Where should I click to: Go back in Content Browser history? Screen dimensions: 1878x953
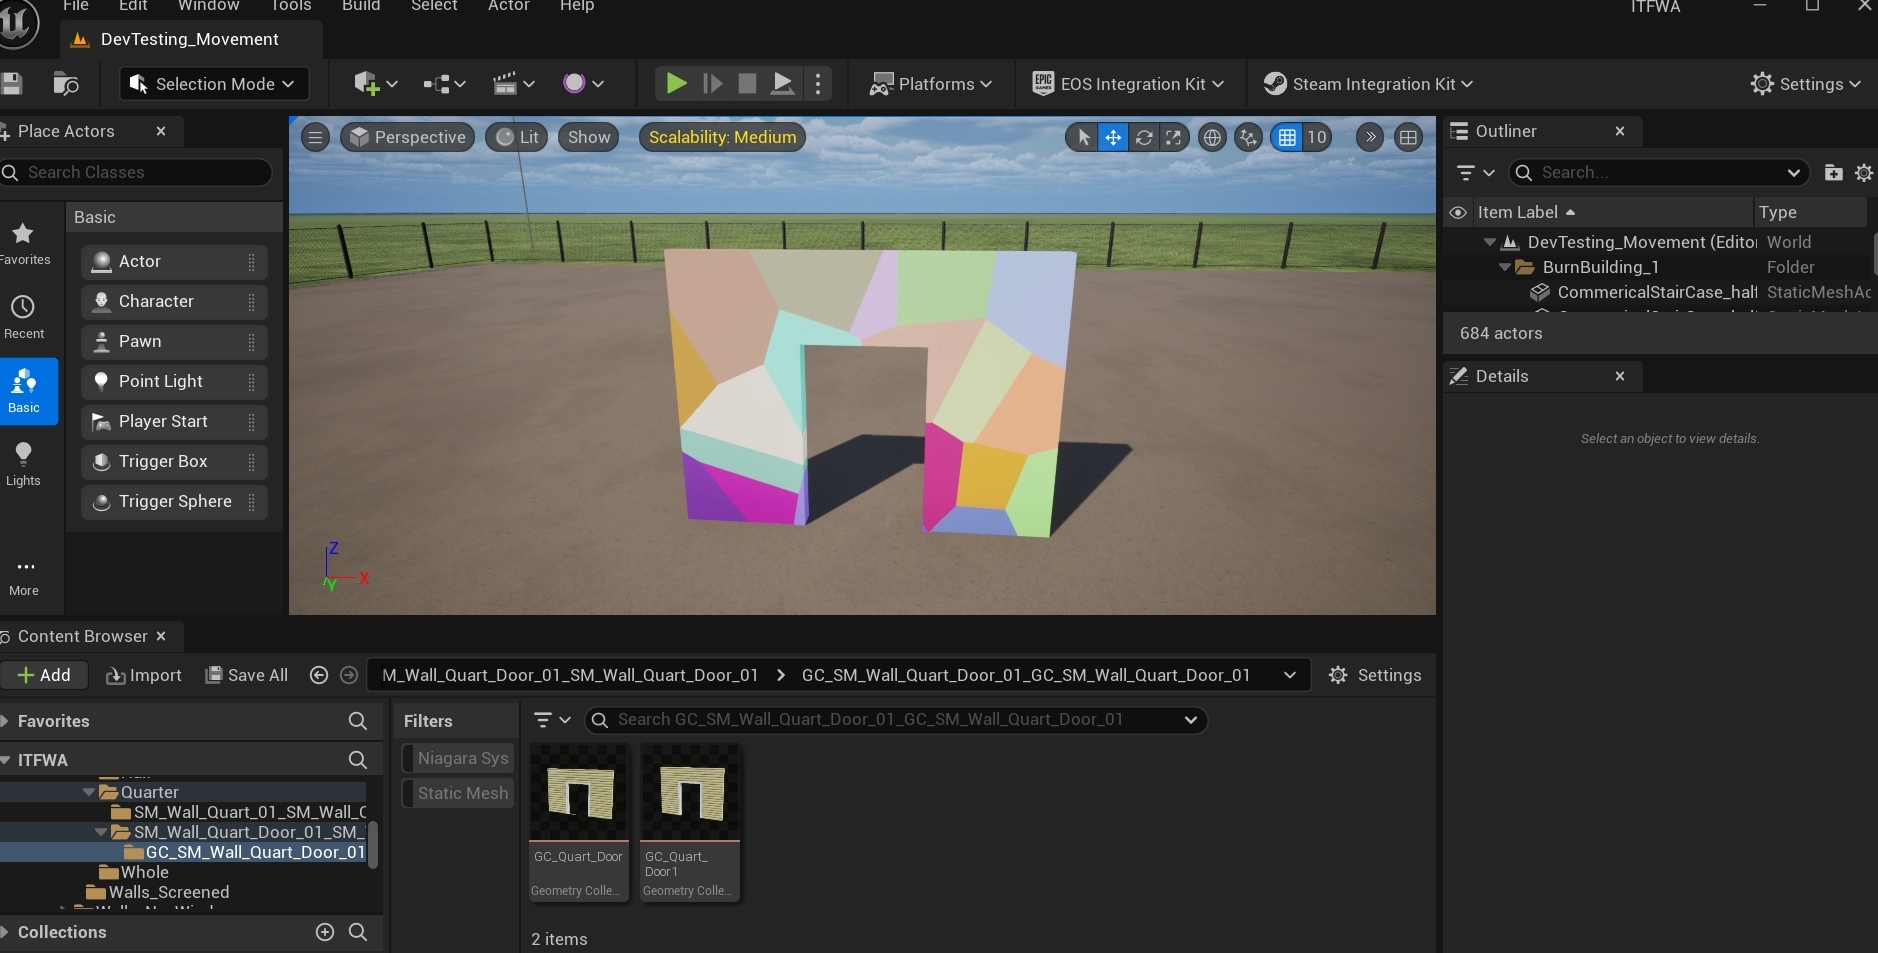coord(319,675)
